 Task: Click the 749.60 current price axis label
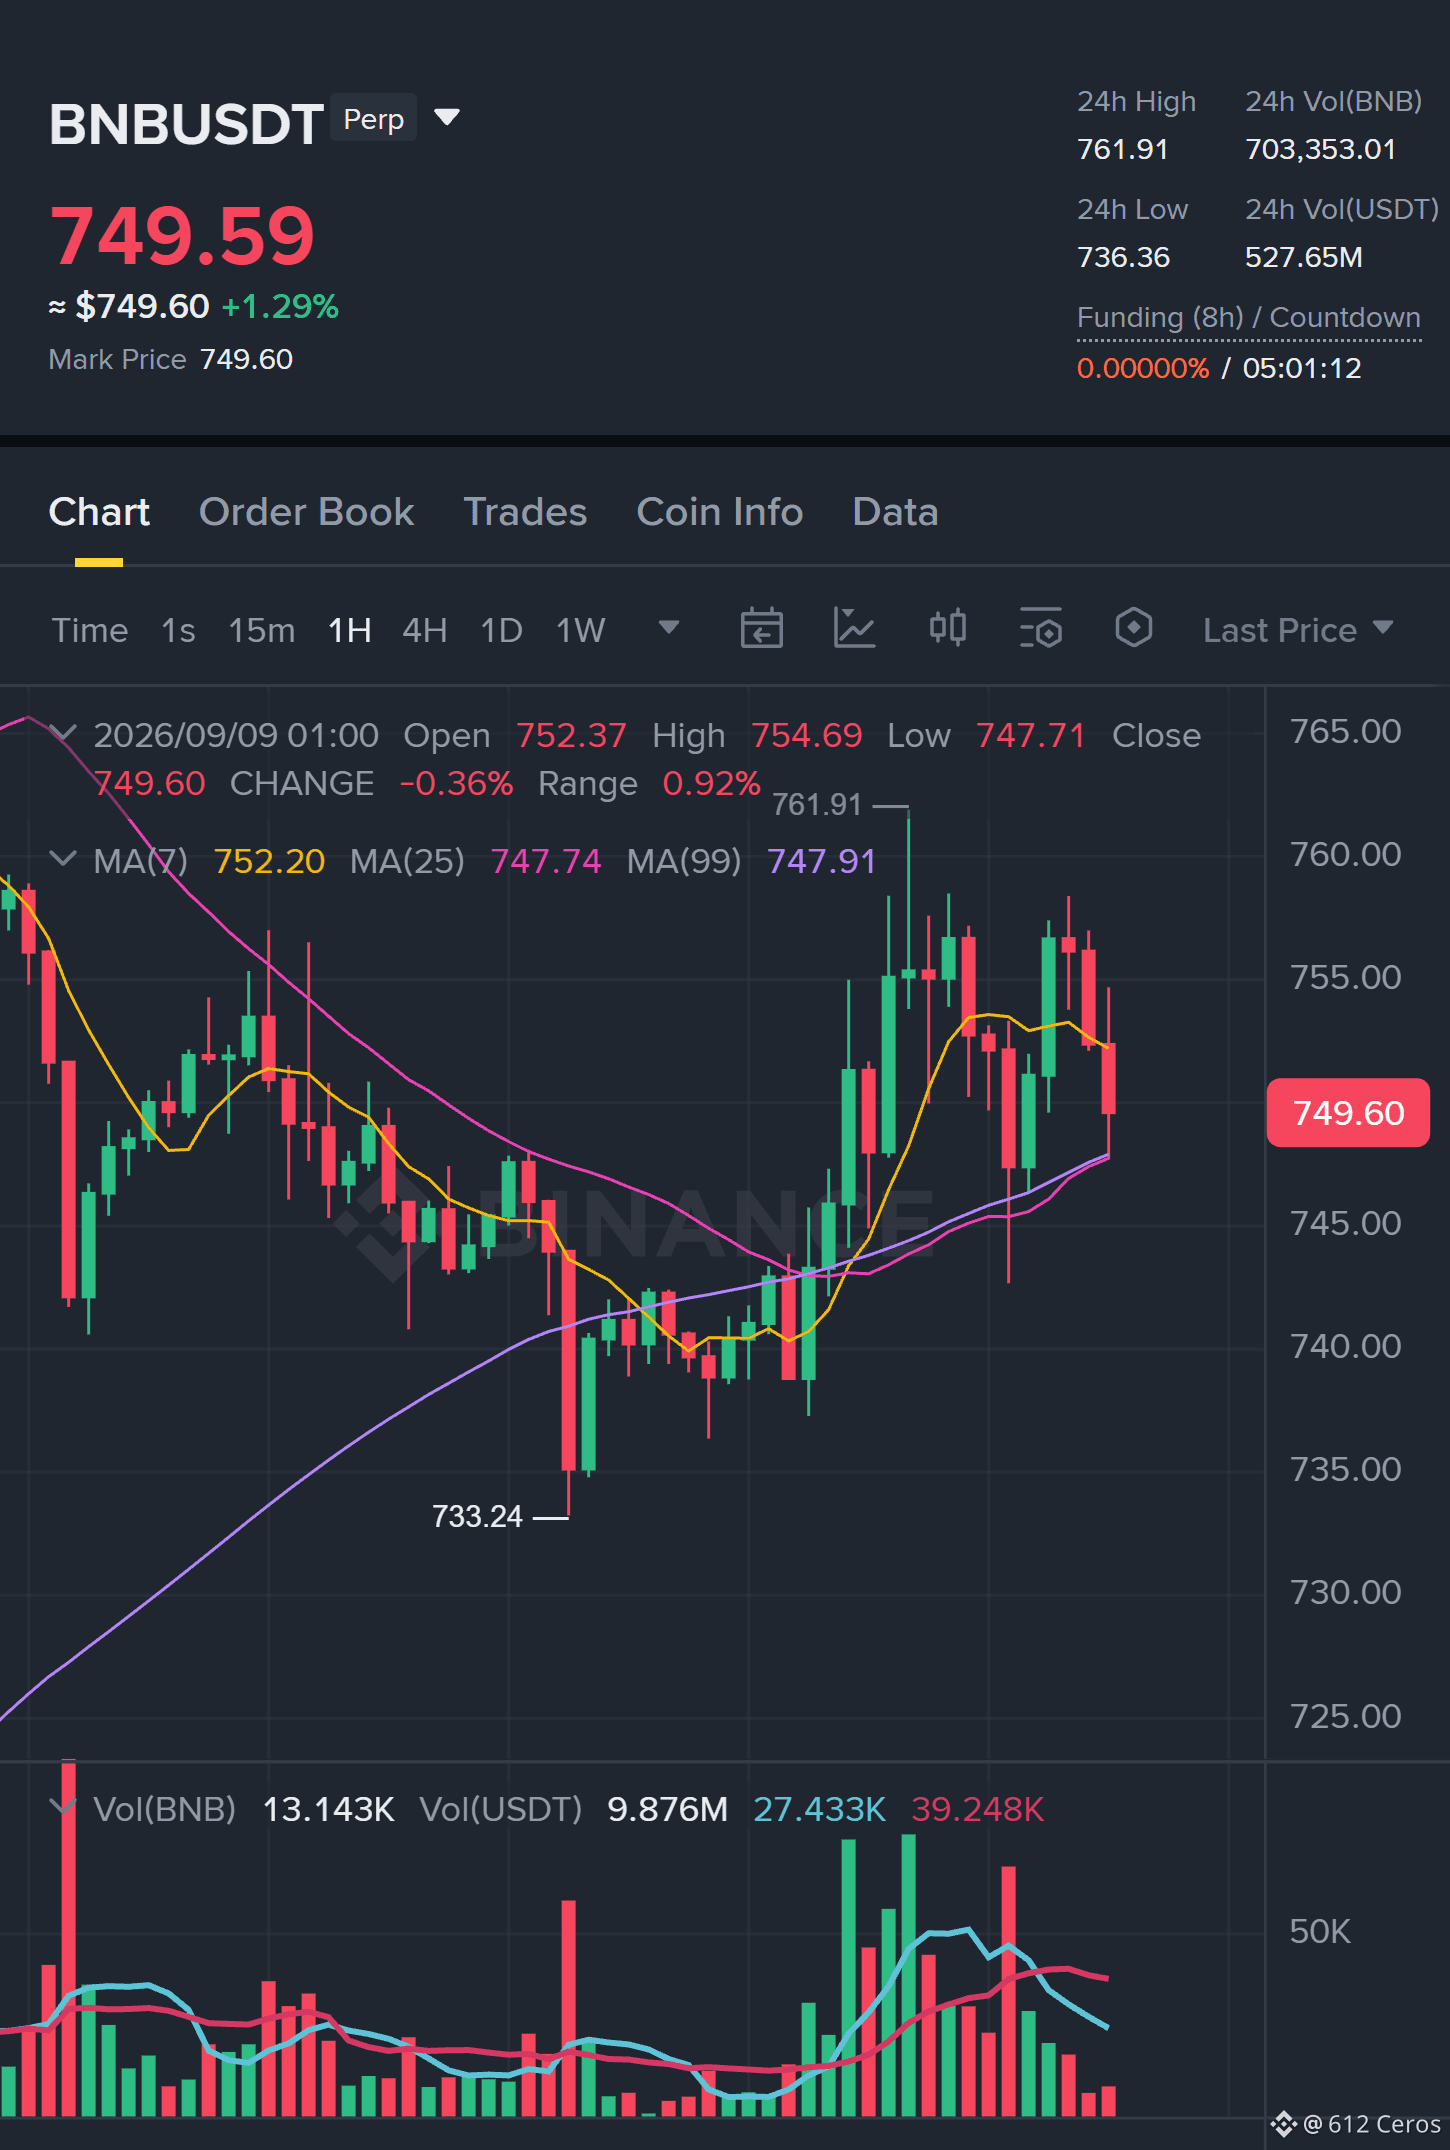[1347, 1112]
